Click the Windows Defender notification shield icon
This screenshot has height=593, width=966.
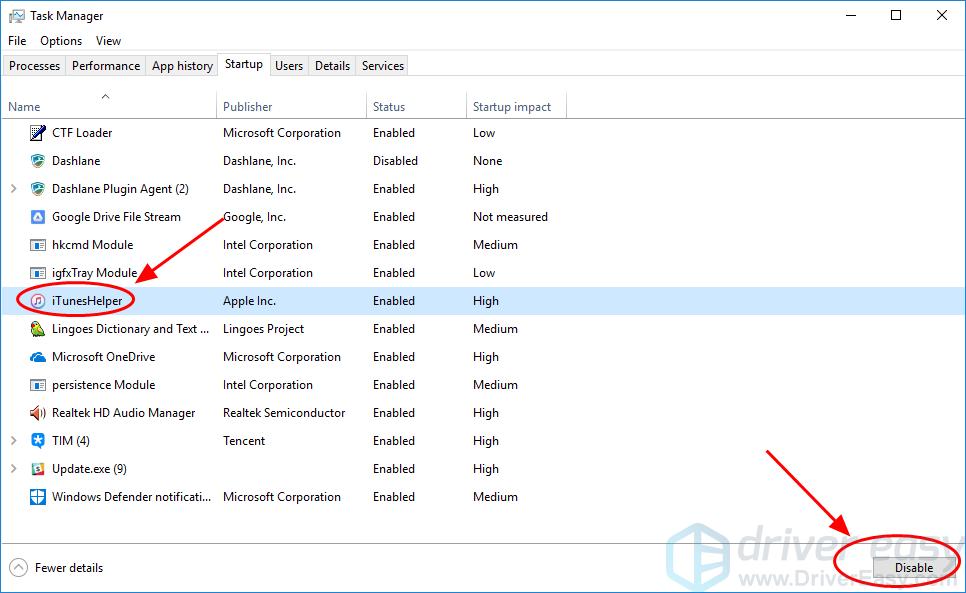(38, 497)
